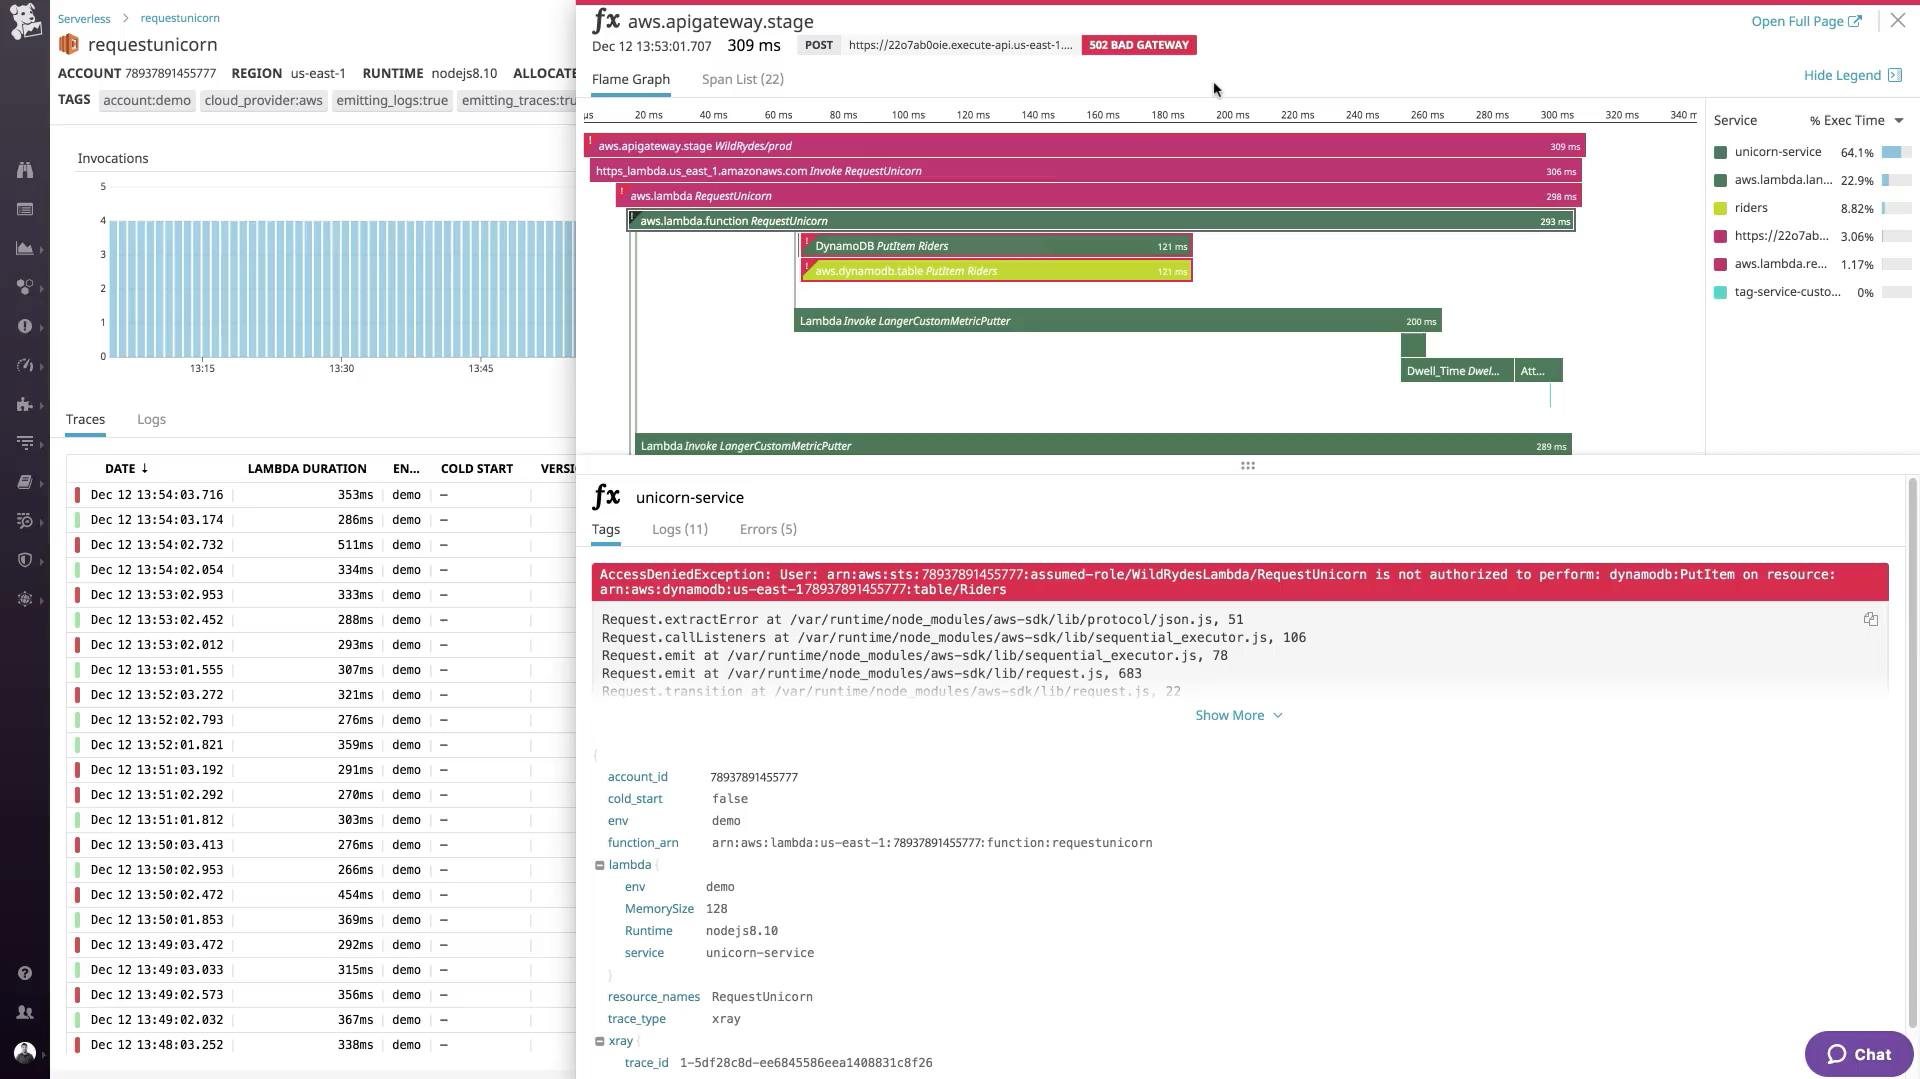Copy the stack trace using copy icon
The height and width of the screenshot is (1079, 1920).
pos(1870,620)
